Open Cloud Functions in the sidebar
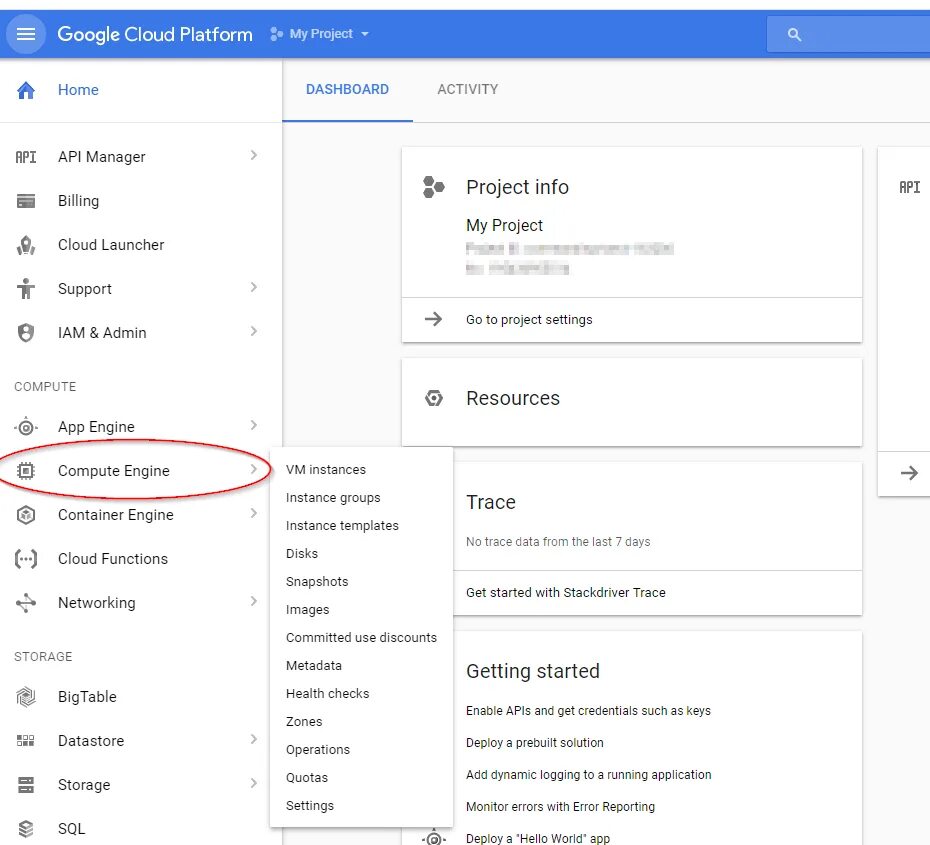Image resolution: width=930 pixels, height=845 pixels. coord(113,559)
